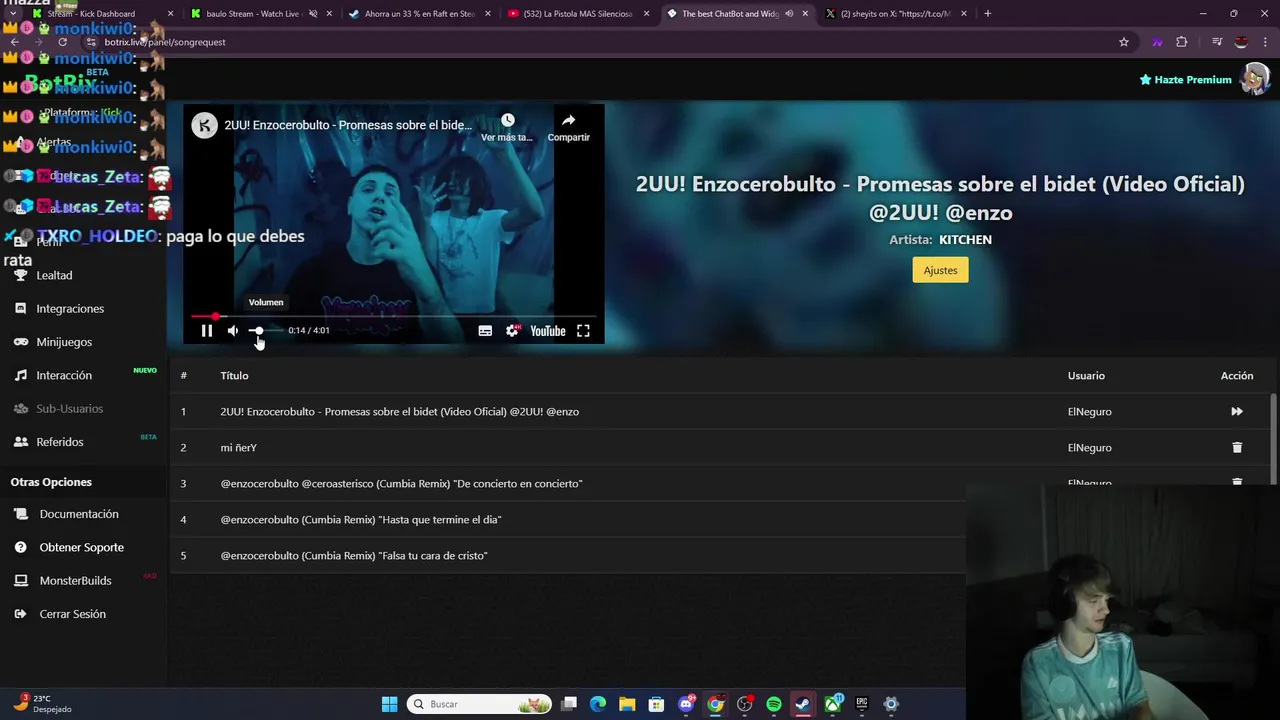Switch to La Pistola YouTube tab
The image size is (1280, 720).
pos(577,14)
